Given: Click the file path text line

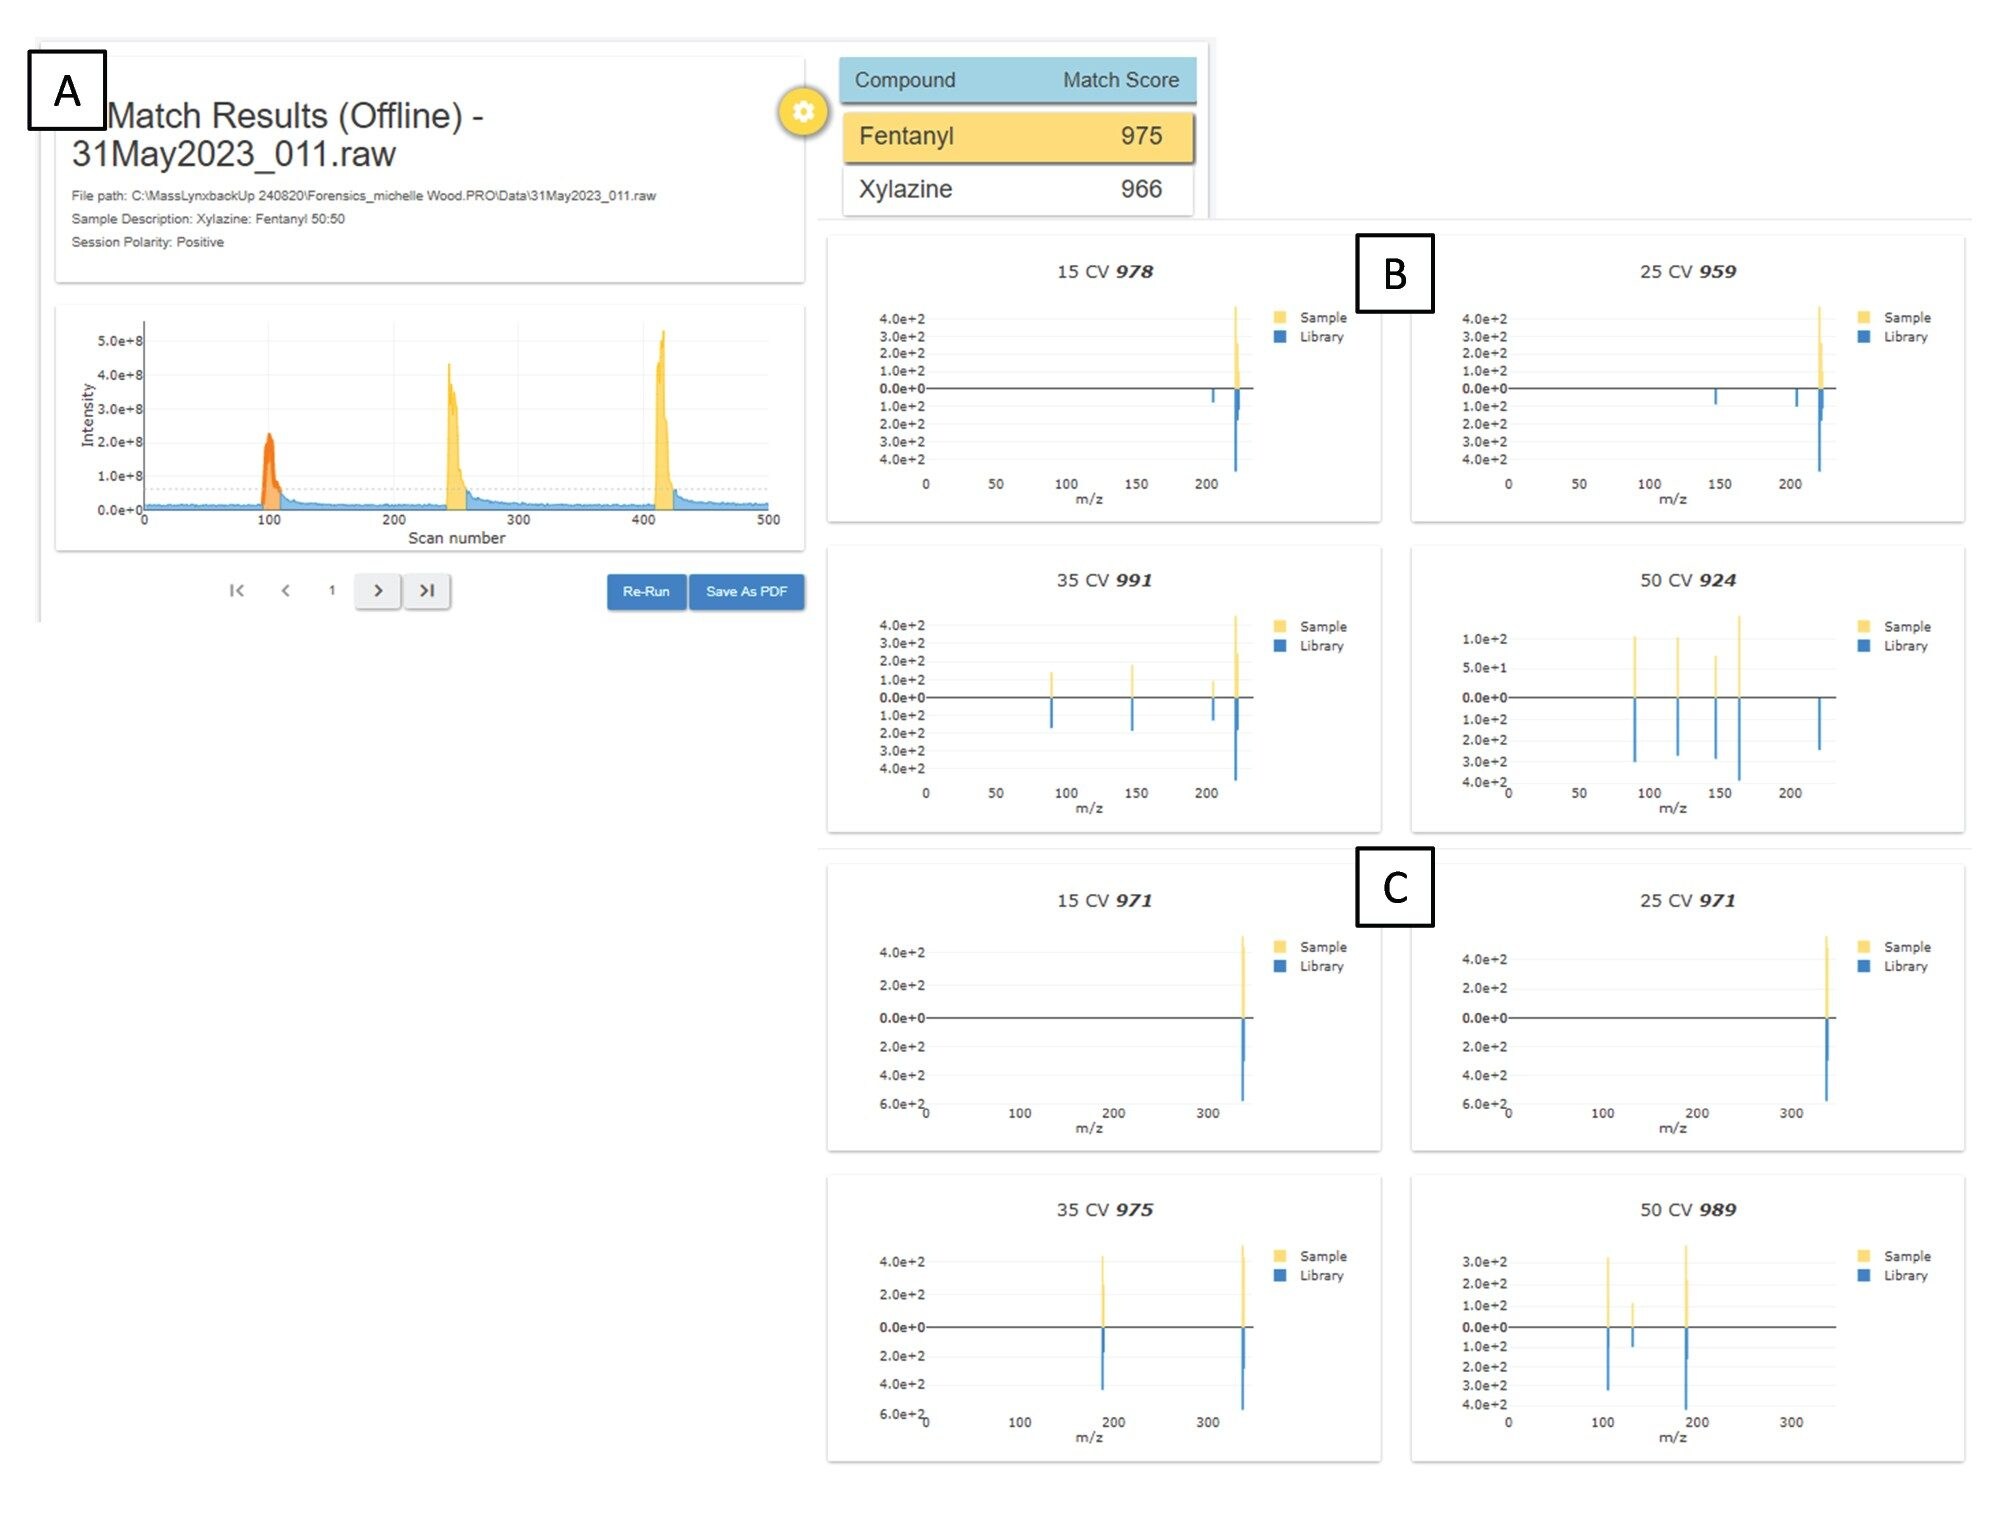Looking at the screenshot, I should tap(364, 196).
